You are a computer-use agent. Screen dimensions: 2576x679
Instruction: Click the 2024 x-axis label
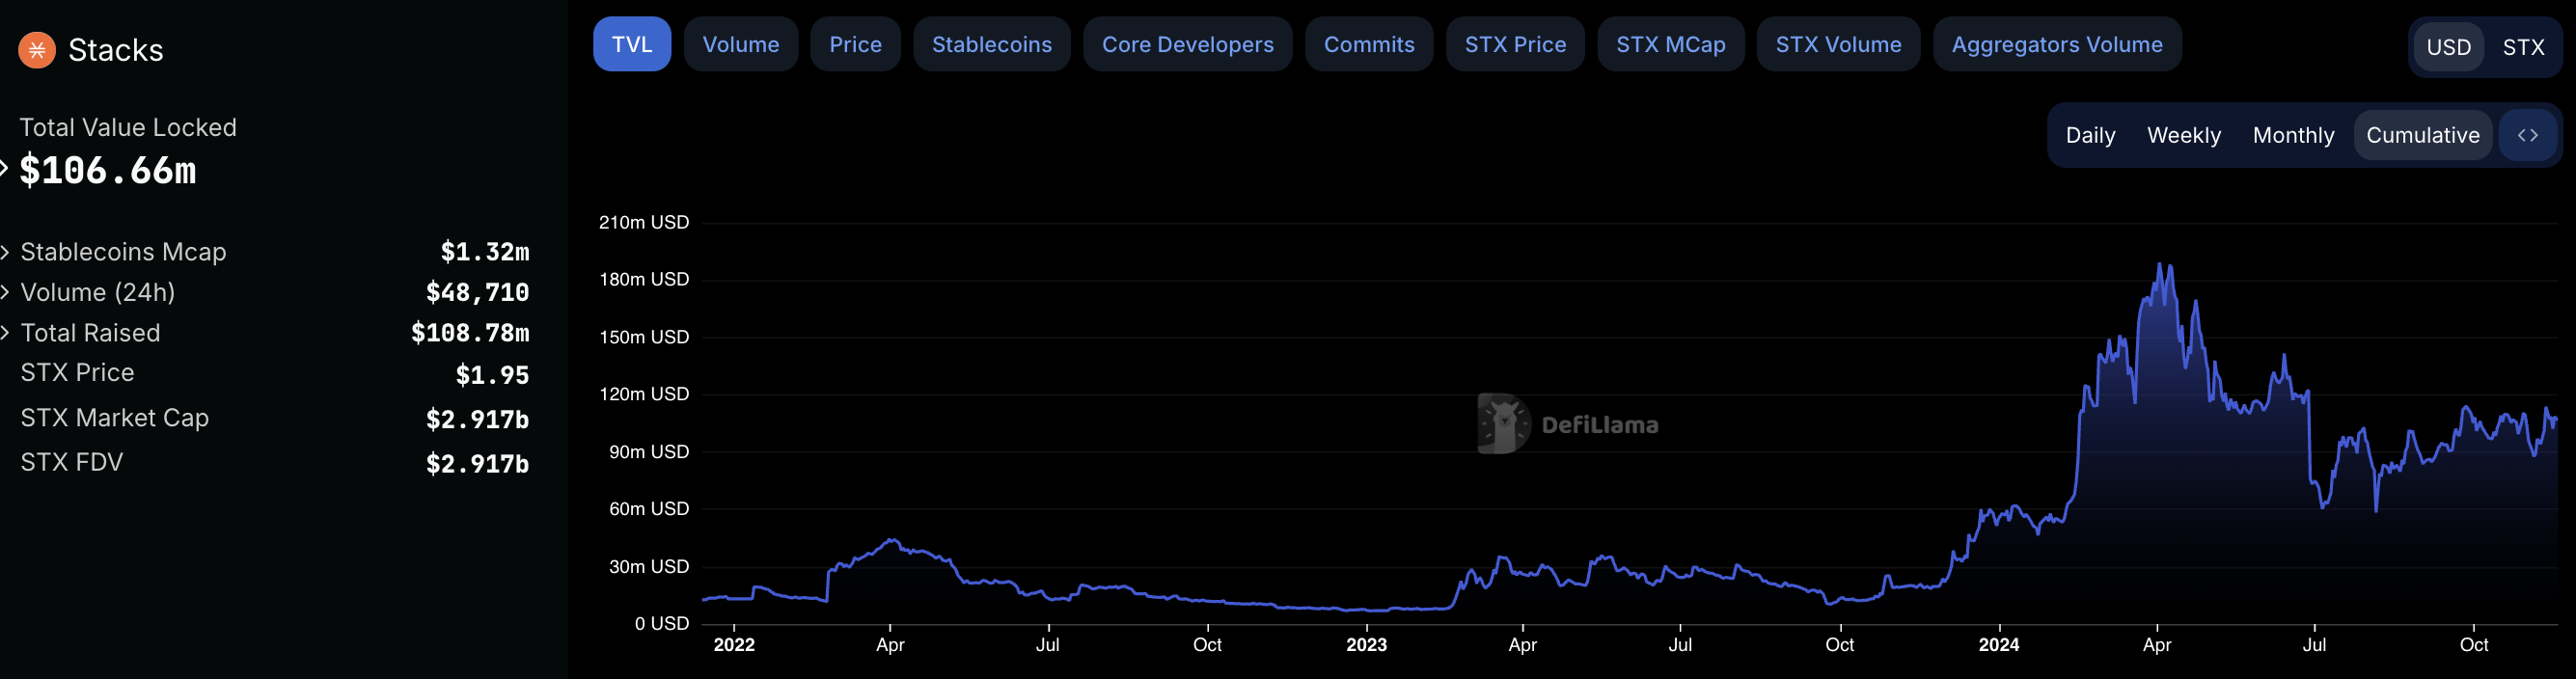tap(1998, 645)
